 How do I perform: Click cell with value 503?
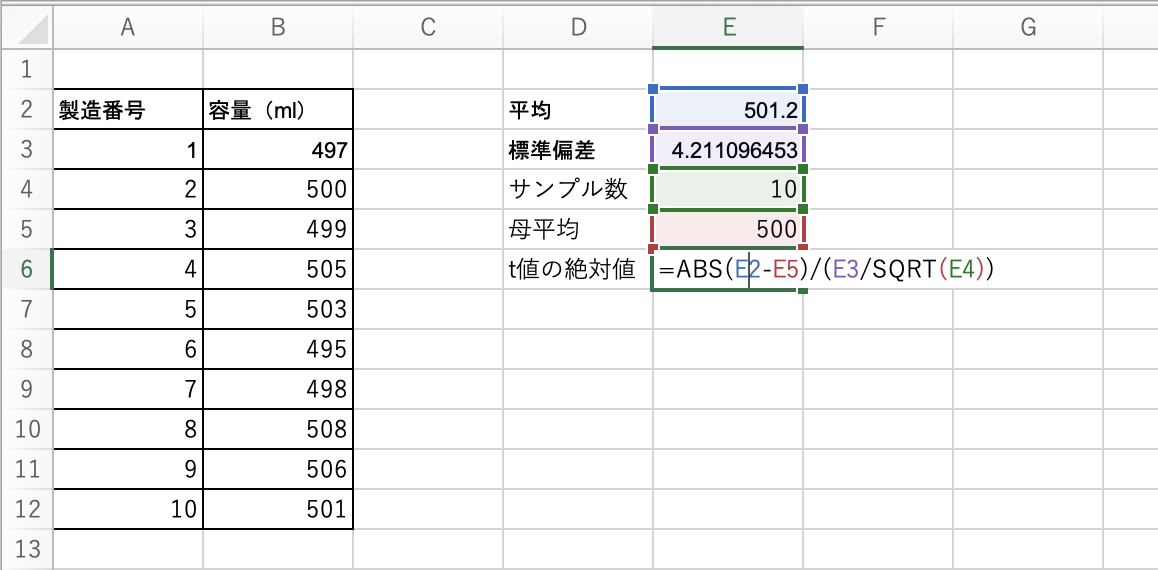point(278,309)
